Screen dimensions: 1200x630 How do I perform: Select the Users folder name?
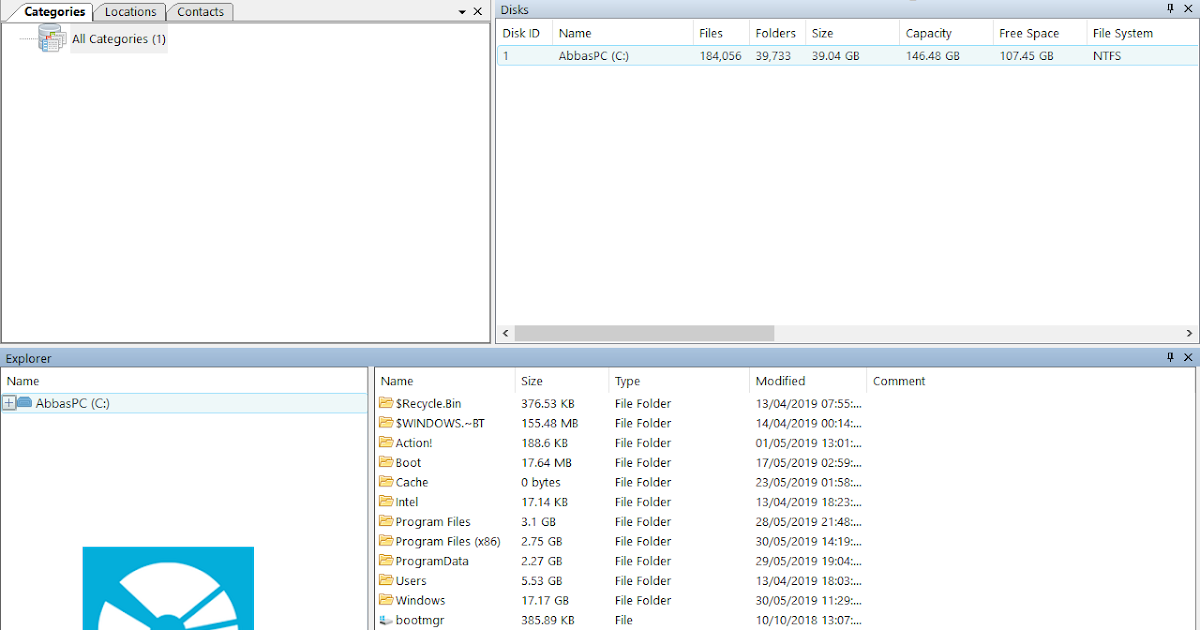tap(411, 581)
